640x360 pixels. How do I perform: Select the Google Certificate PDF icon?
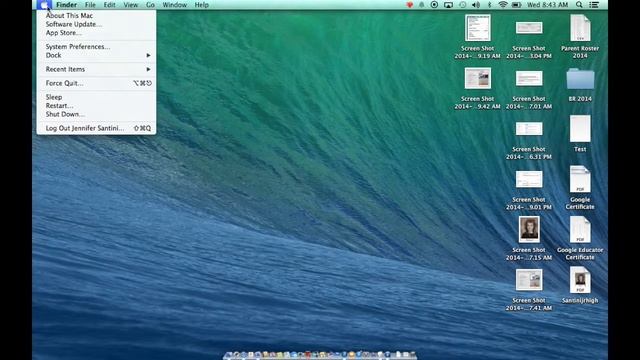tap(580, 179)
